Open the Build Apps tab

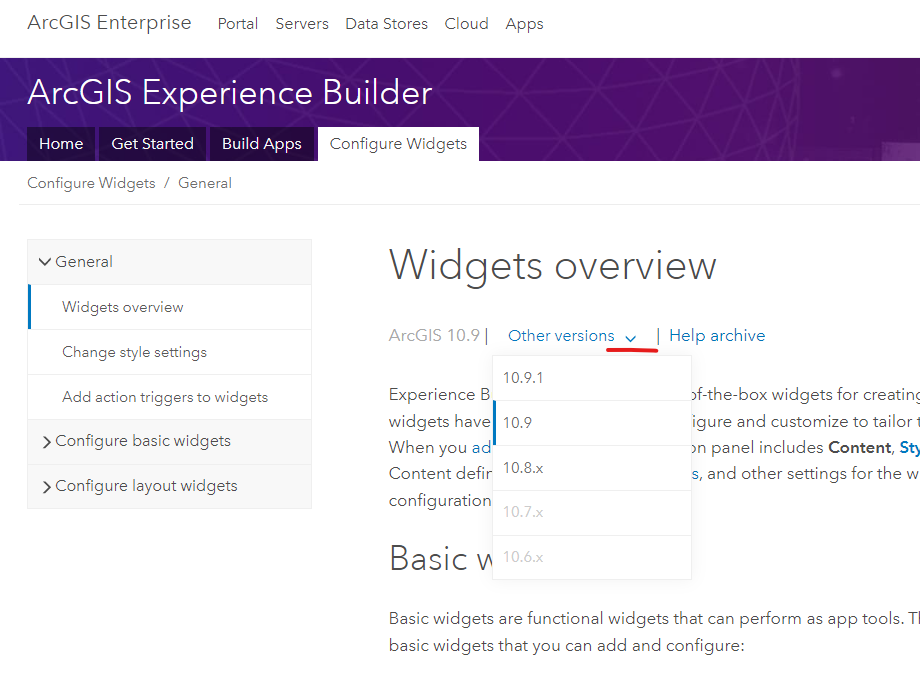[x=261, y=143]
